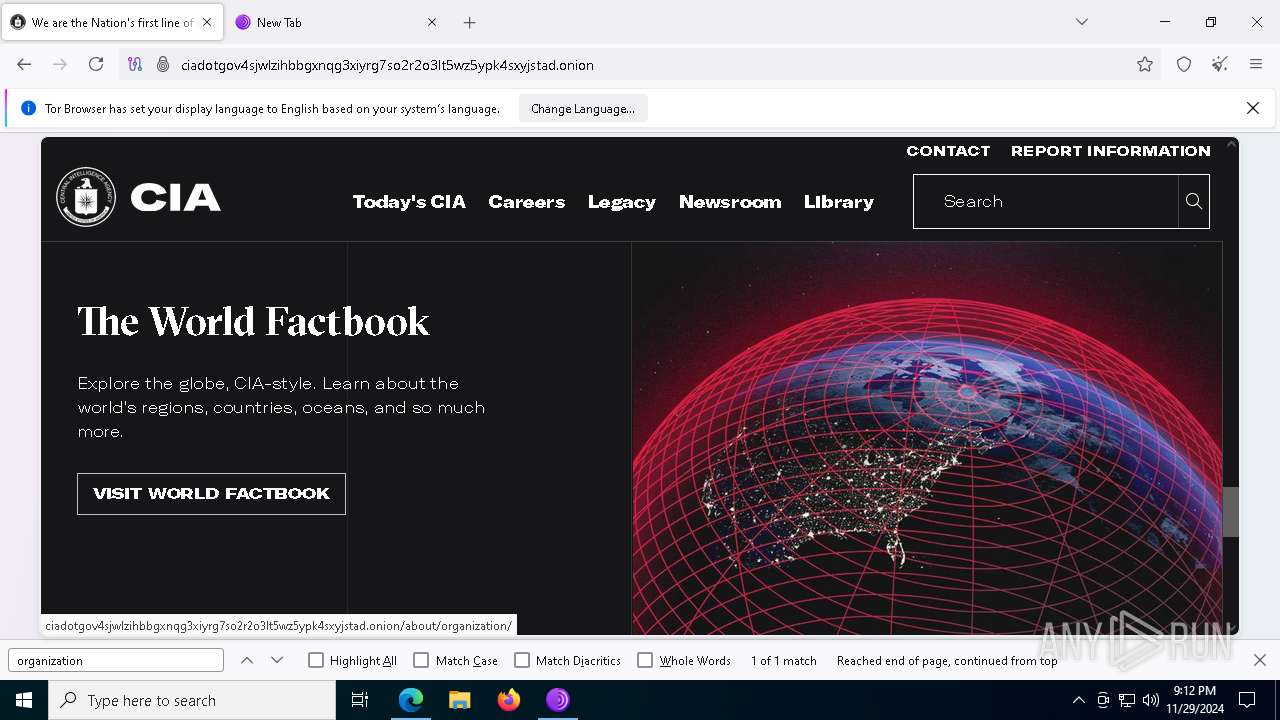Open the security level shield icon
Image resolution: width=1280 pixels, height=720 pixels.
click(x=1184, y=64)
